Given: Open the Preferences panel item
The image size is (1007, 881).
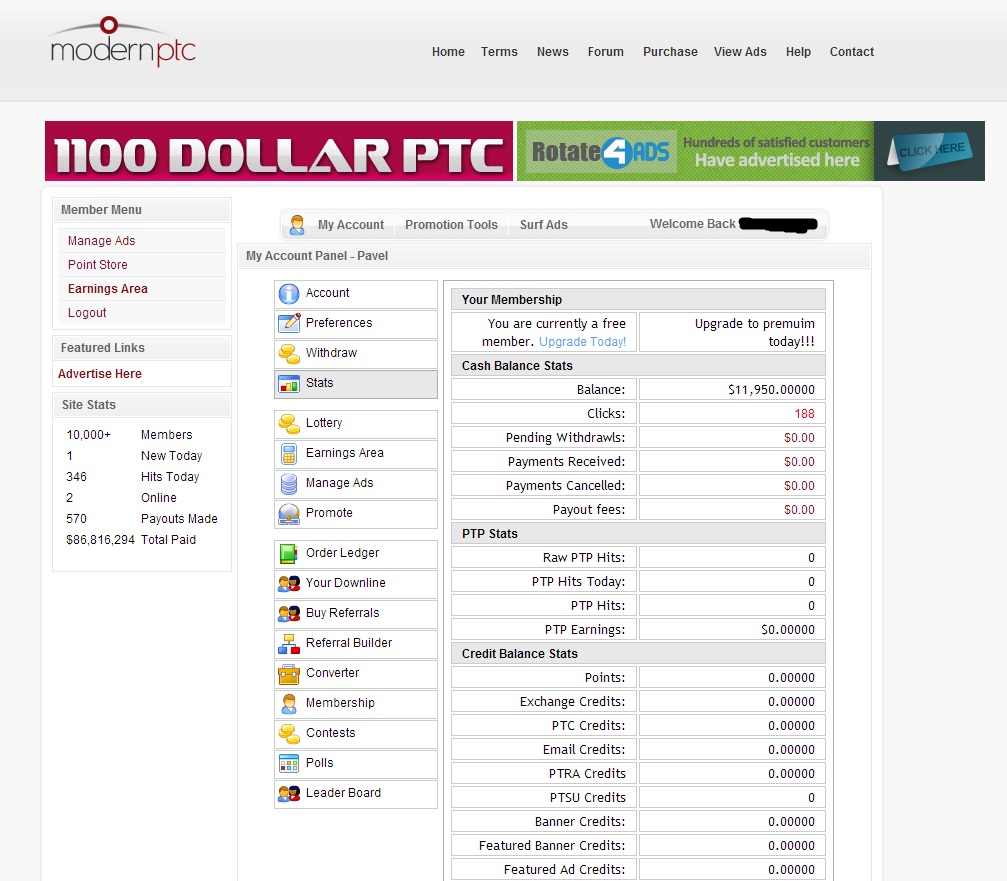Looking at the screenshot, I should (x=356, y=323).
